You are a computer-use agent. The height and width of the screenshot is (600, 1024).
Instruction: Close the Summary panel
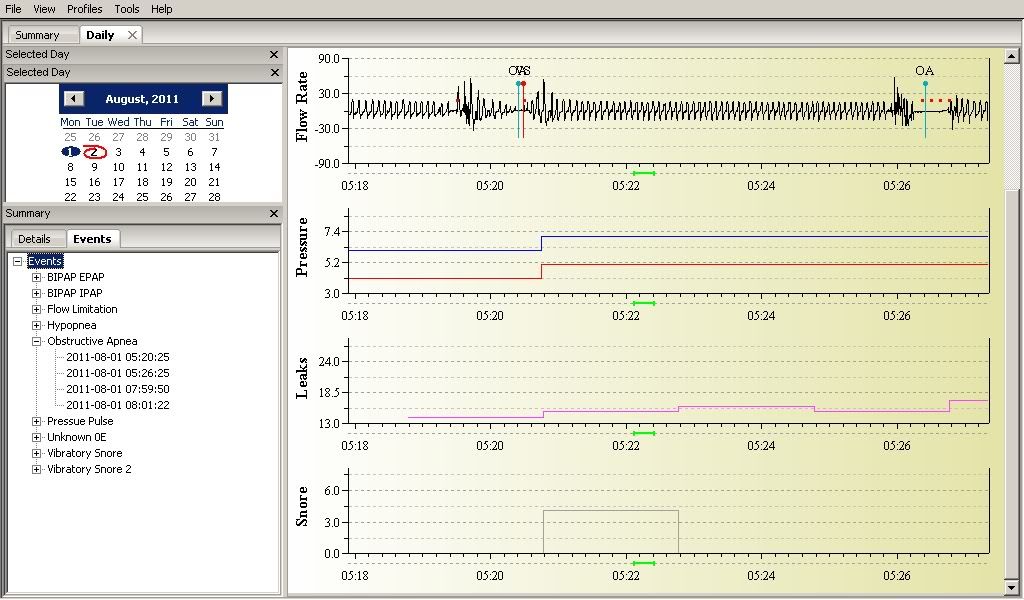tap(274, 213)
